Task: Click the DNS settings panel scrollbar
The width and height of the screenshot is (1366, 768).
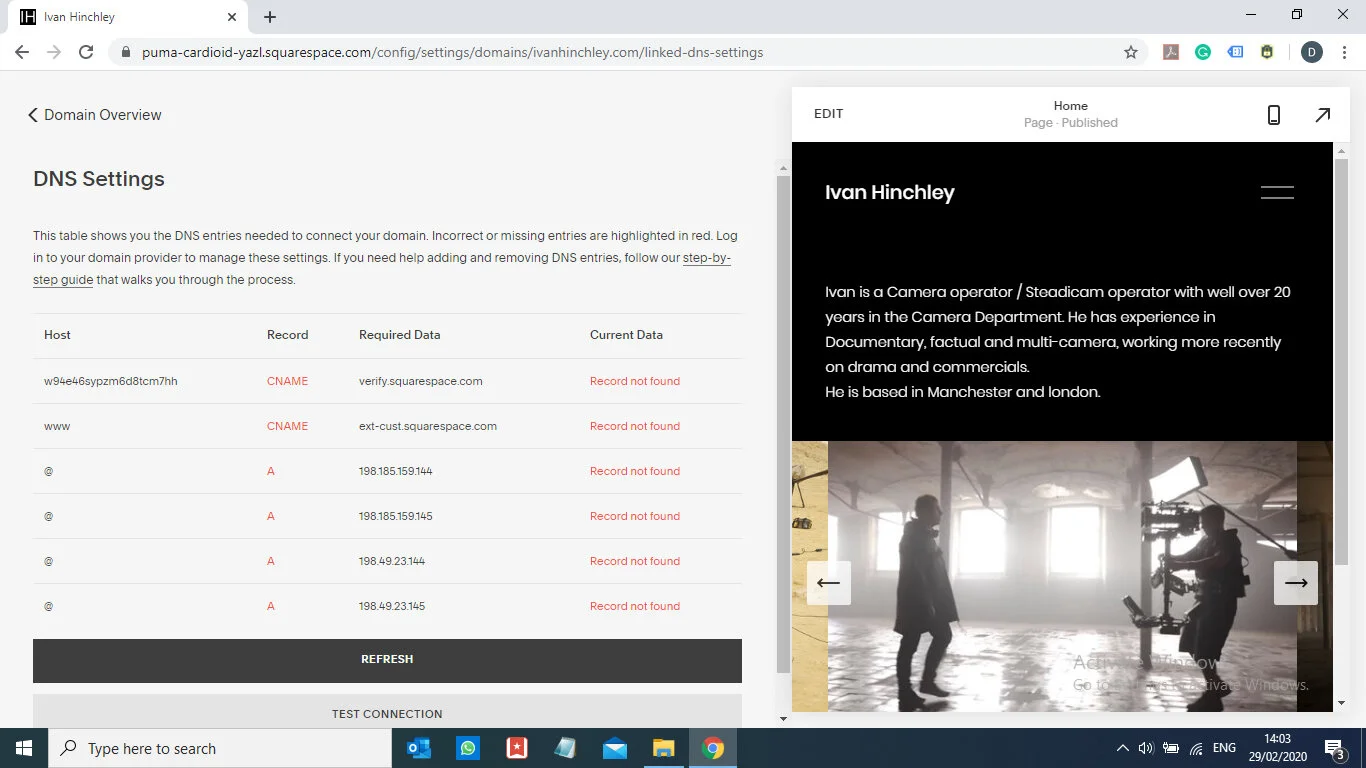Action: click(x=783, y=424)
